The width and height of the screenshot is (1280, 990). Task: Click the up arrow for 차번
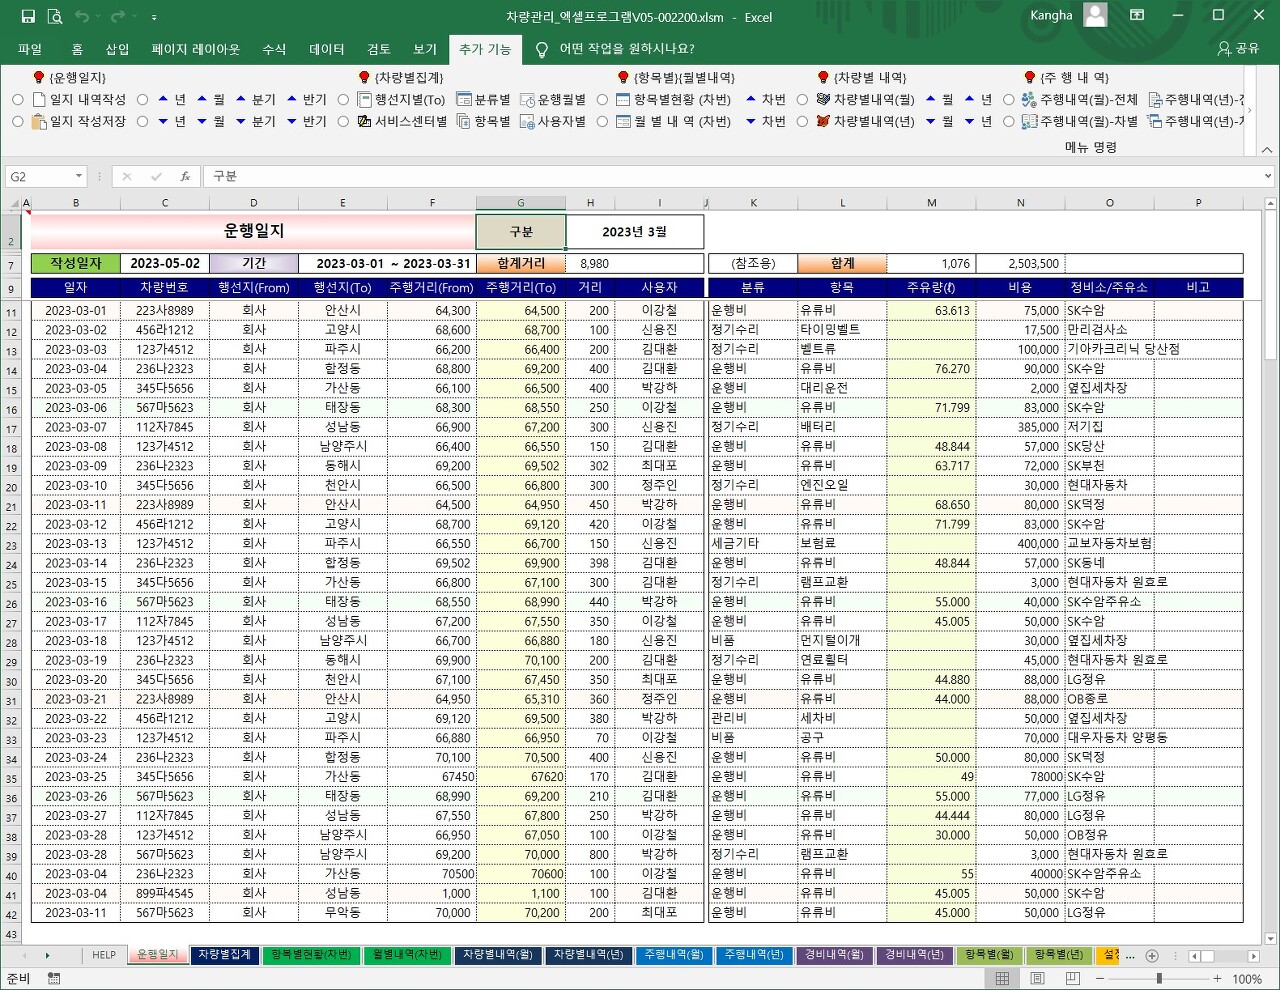tap(751, 99)
